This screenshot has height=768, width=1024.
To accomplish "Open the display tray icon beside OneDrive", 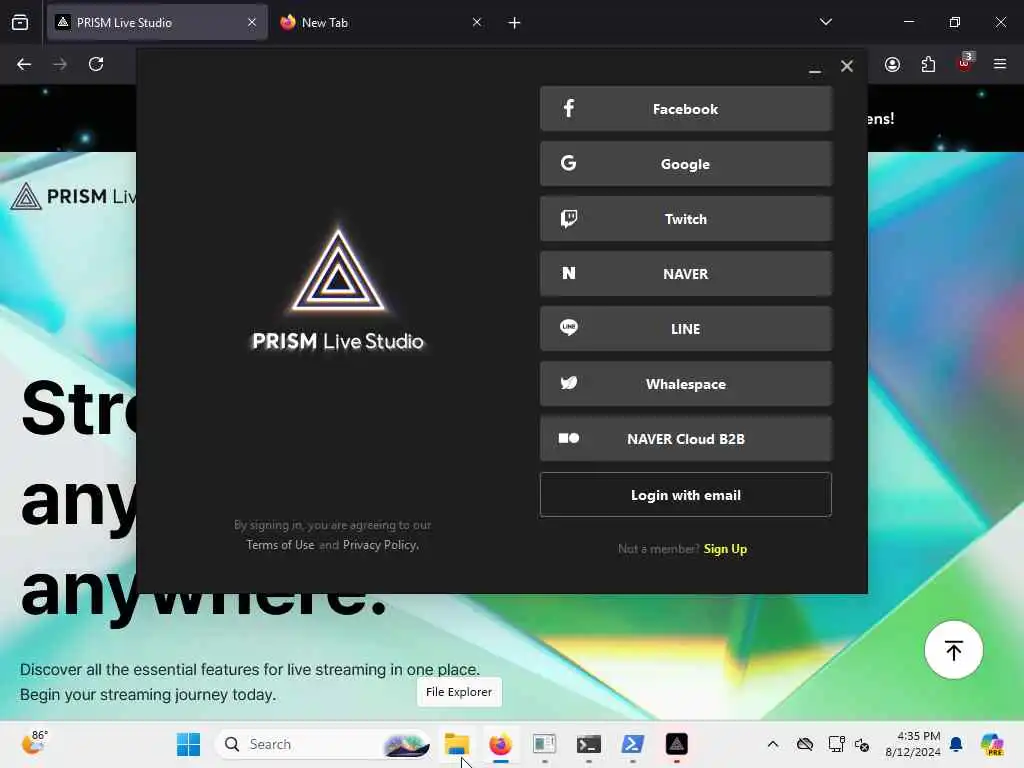I will 836,744.
